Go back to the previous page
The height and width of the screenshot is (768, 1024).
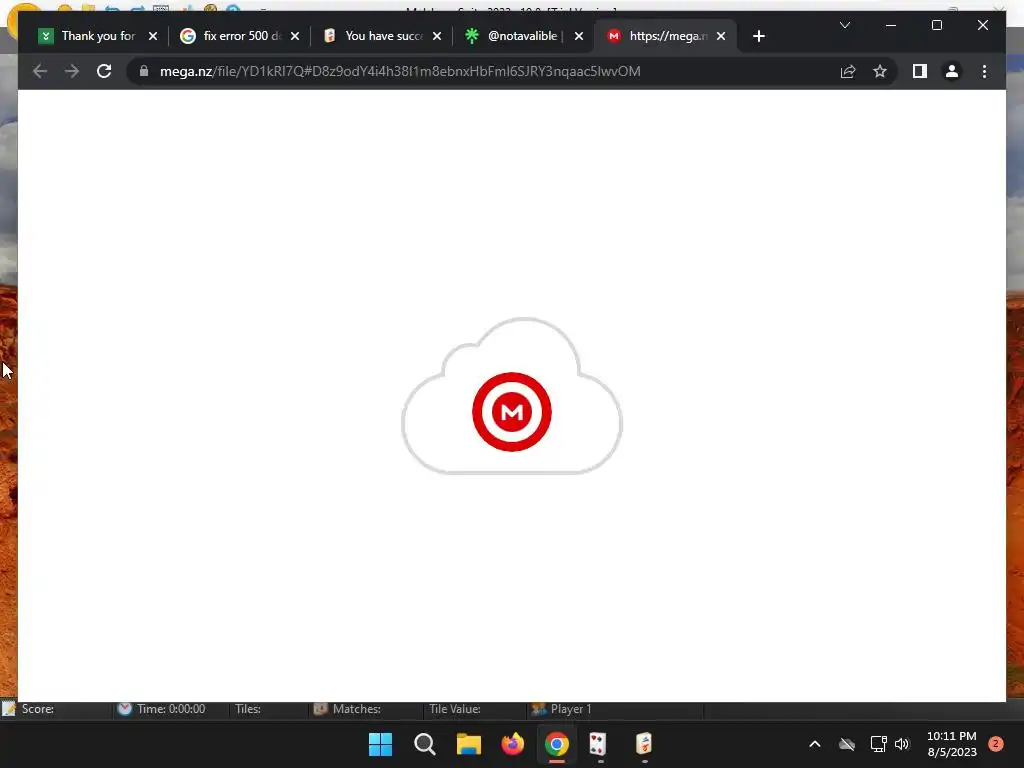[40, 71]
